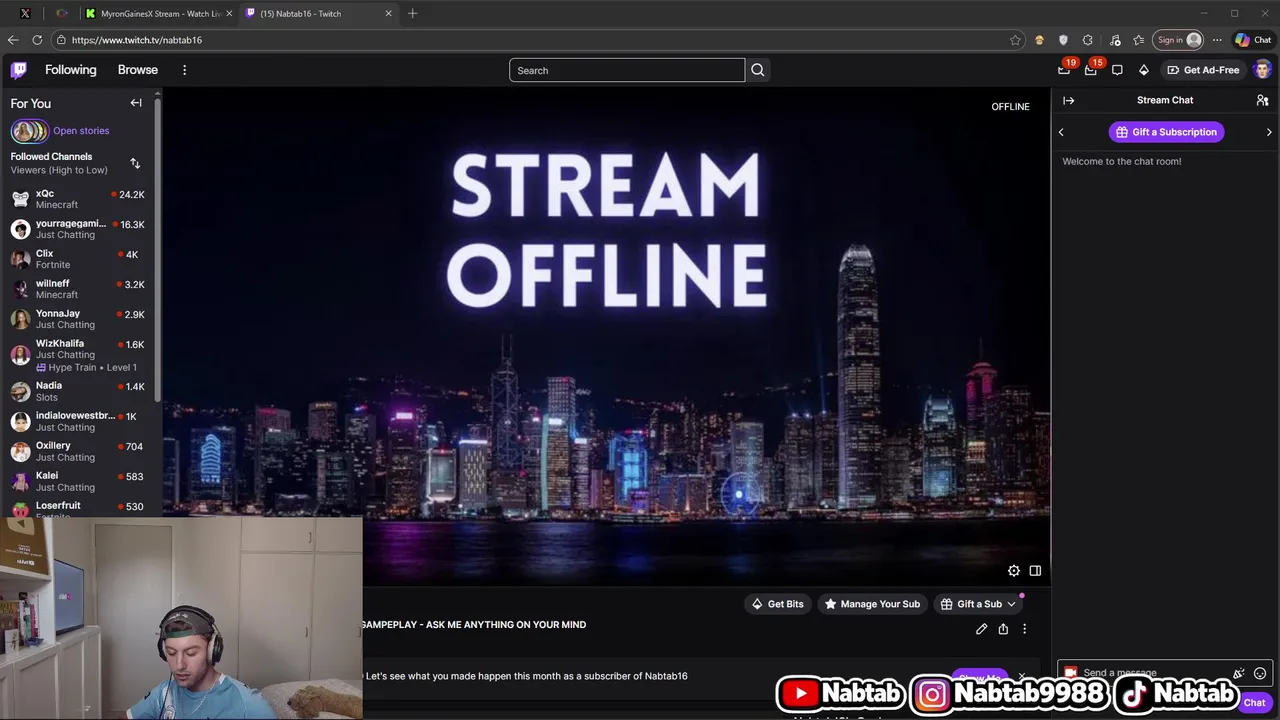
Task: Open the Nadia channel in the sidebar
Action: click(x=78, y=391)
